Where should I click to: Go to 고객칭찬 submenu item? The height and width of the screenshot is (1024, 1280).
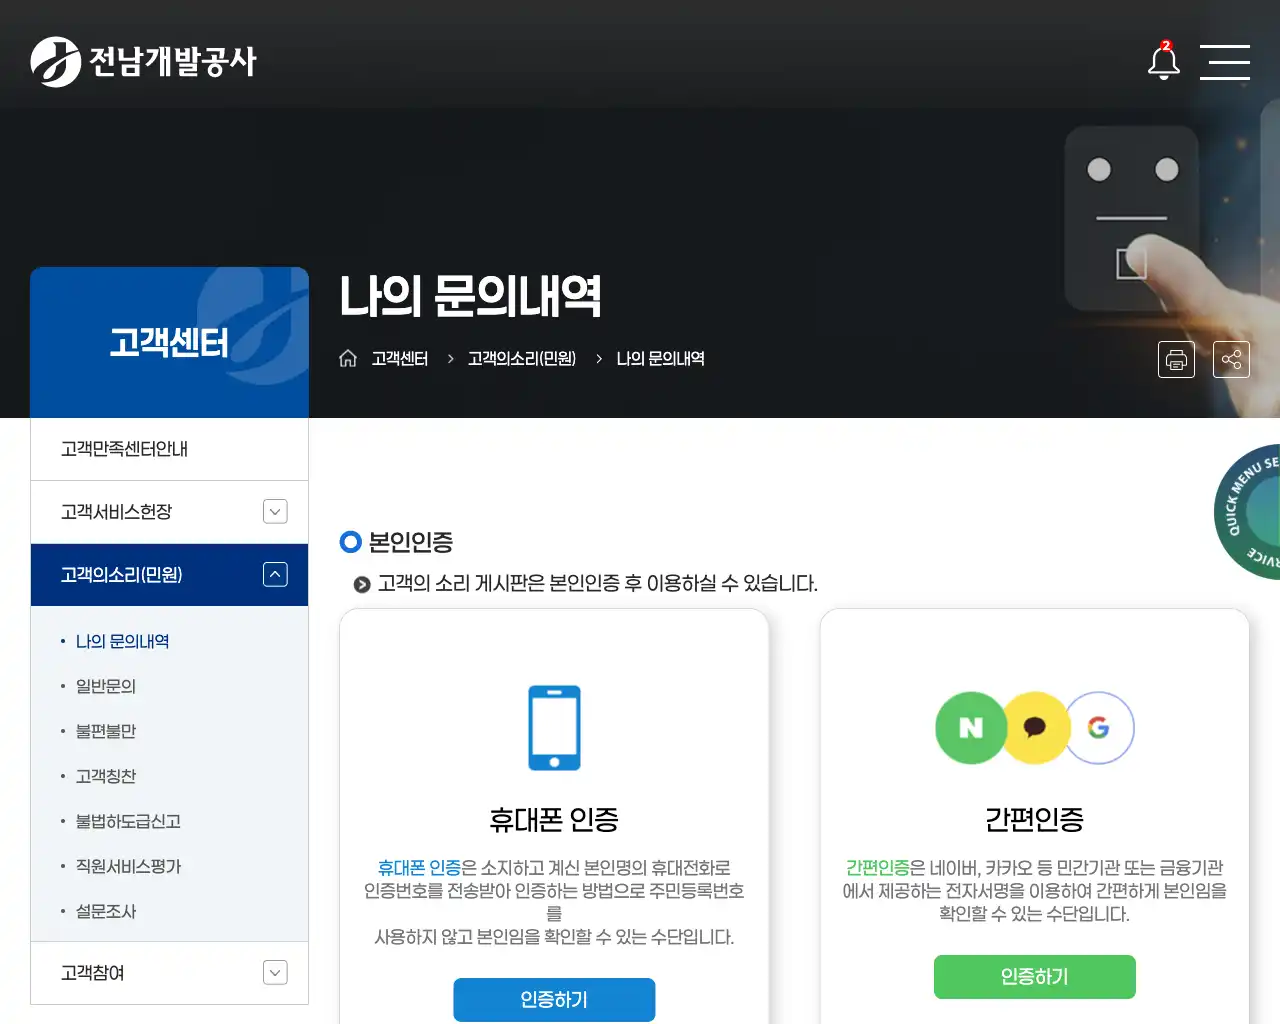click(106, 776)
